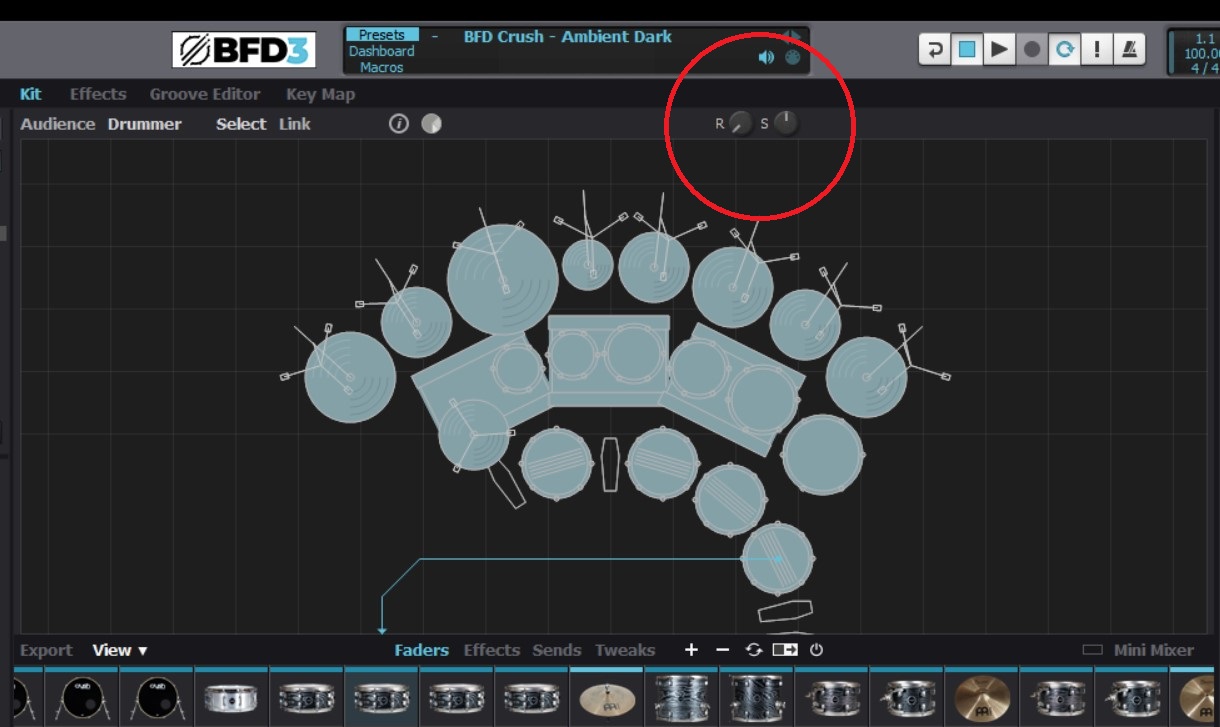Select the hi-hat in the kit view
The height and width of the screenshot is (727, 1220).
474,434
